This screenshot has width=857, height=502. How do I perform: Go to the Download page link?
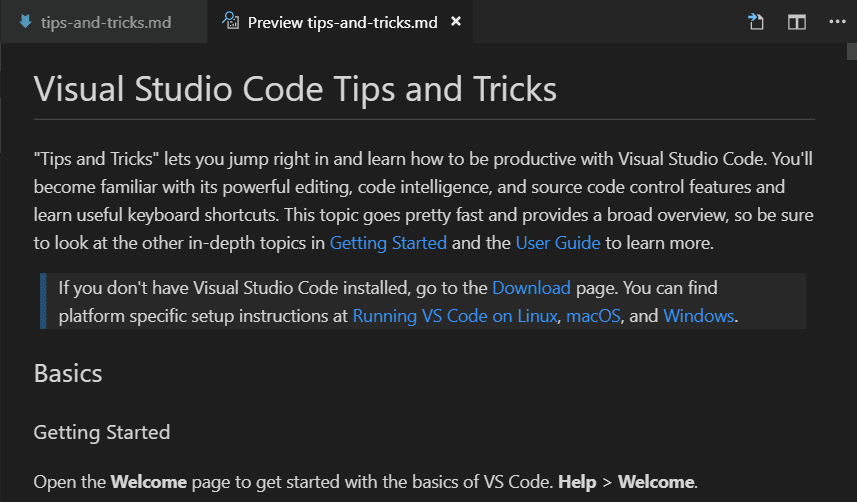531,288
